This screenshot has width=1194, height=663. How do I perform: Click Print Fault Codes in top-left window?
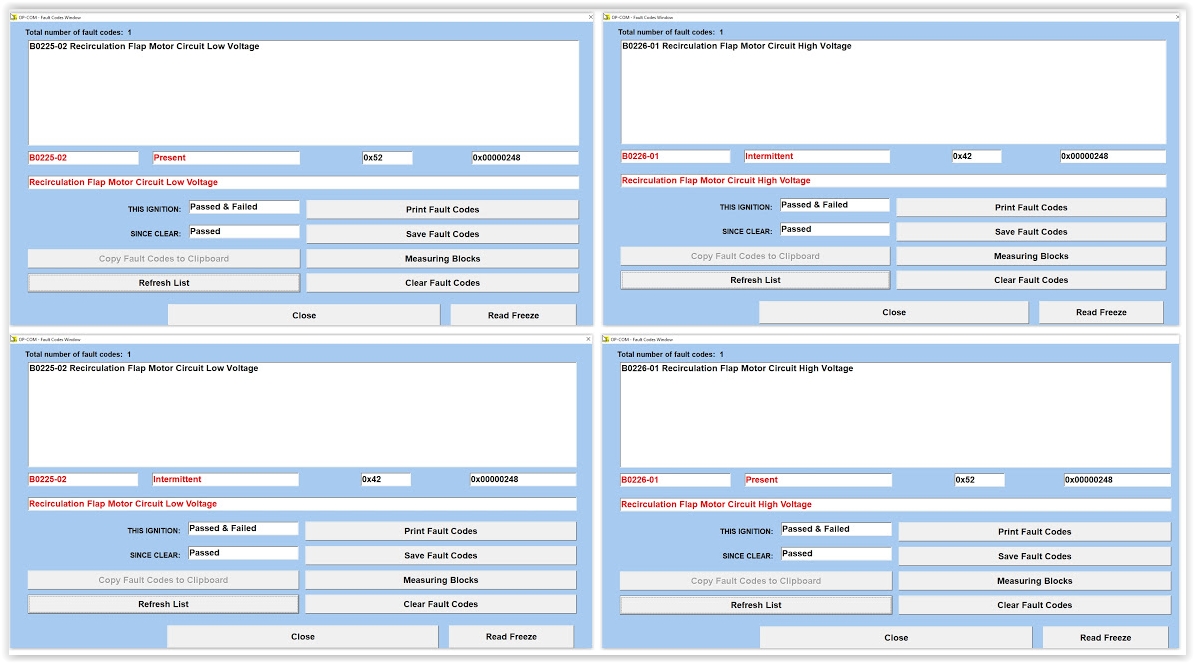coord(442,210)
